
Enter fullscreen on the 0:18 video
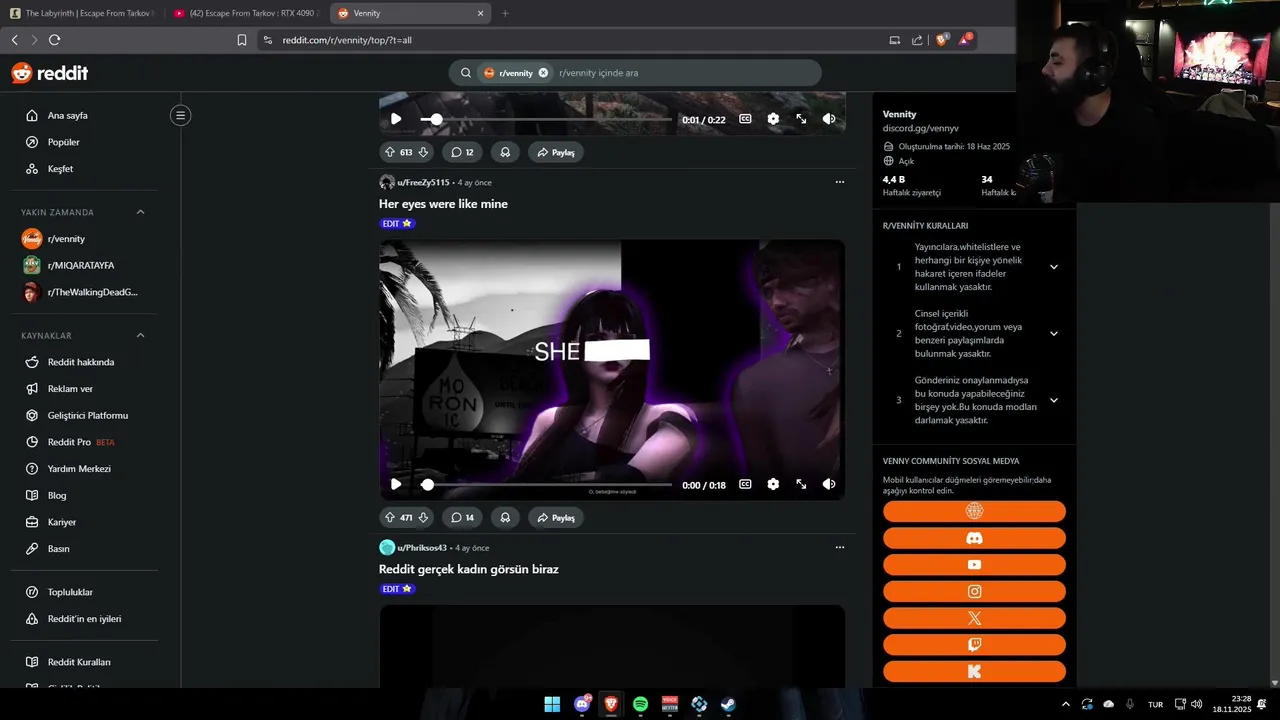(801, 484)
